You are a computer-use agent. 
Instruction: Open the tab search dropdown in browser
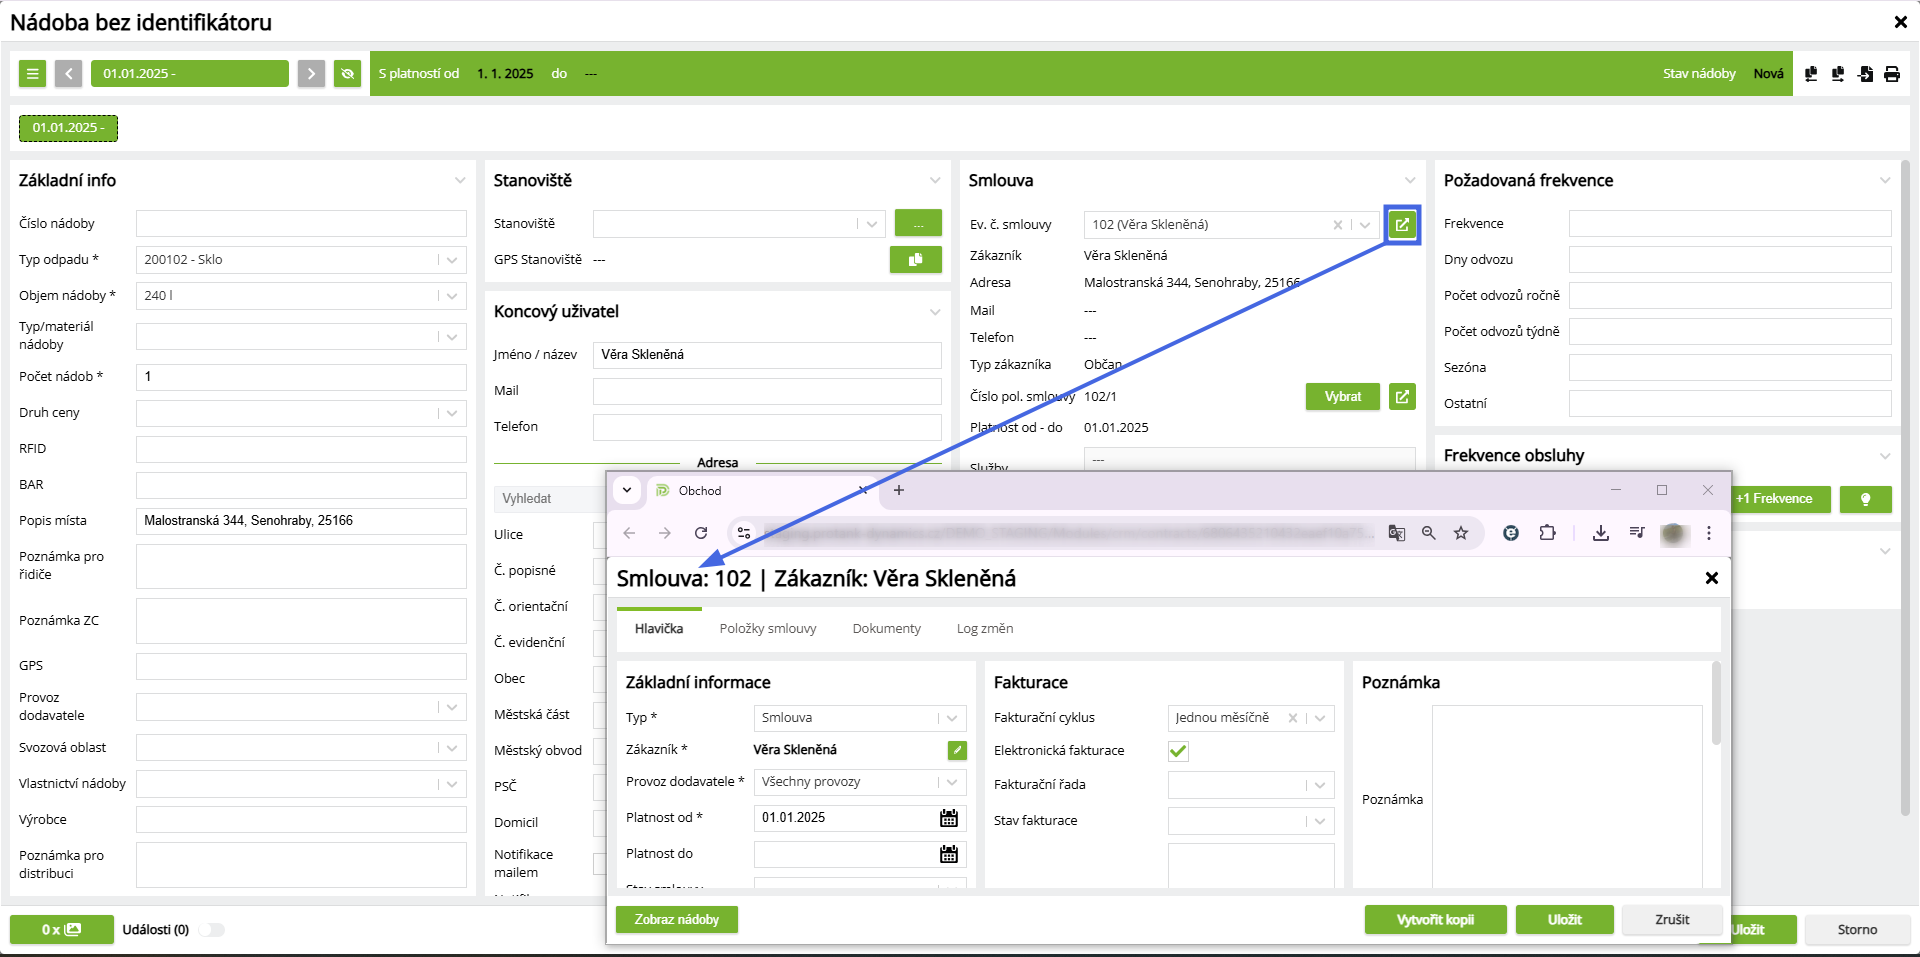click(x=627, y=490)
